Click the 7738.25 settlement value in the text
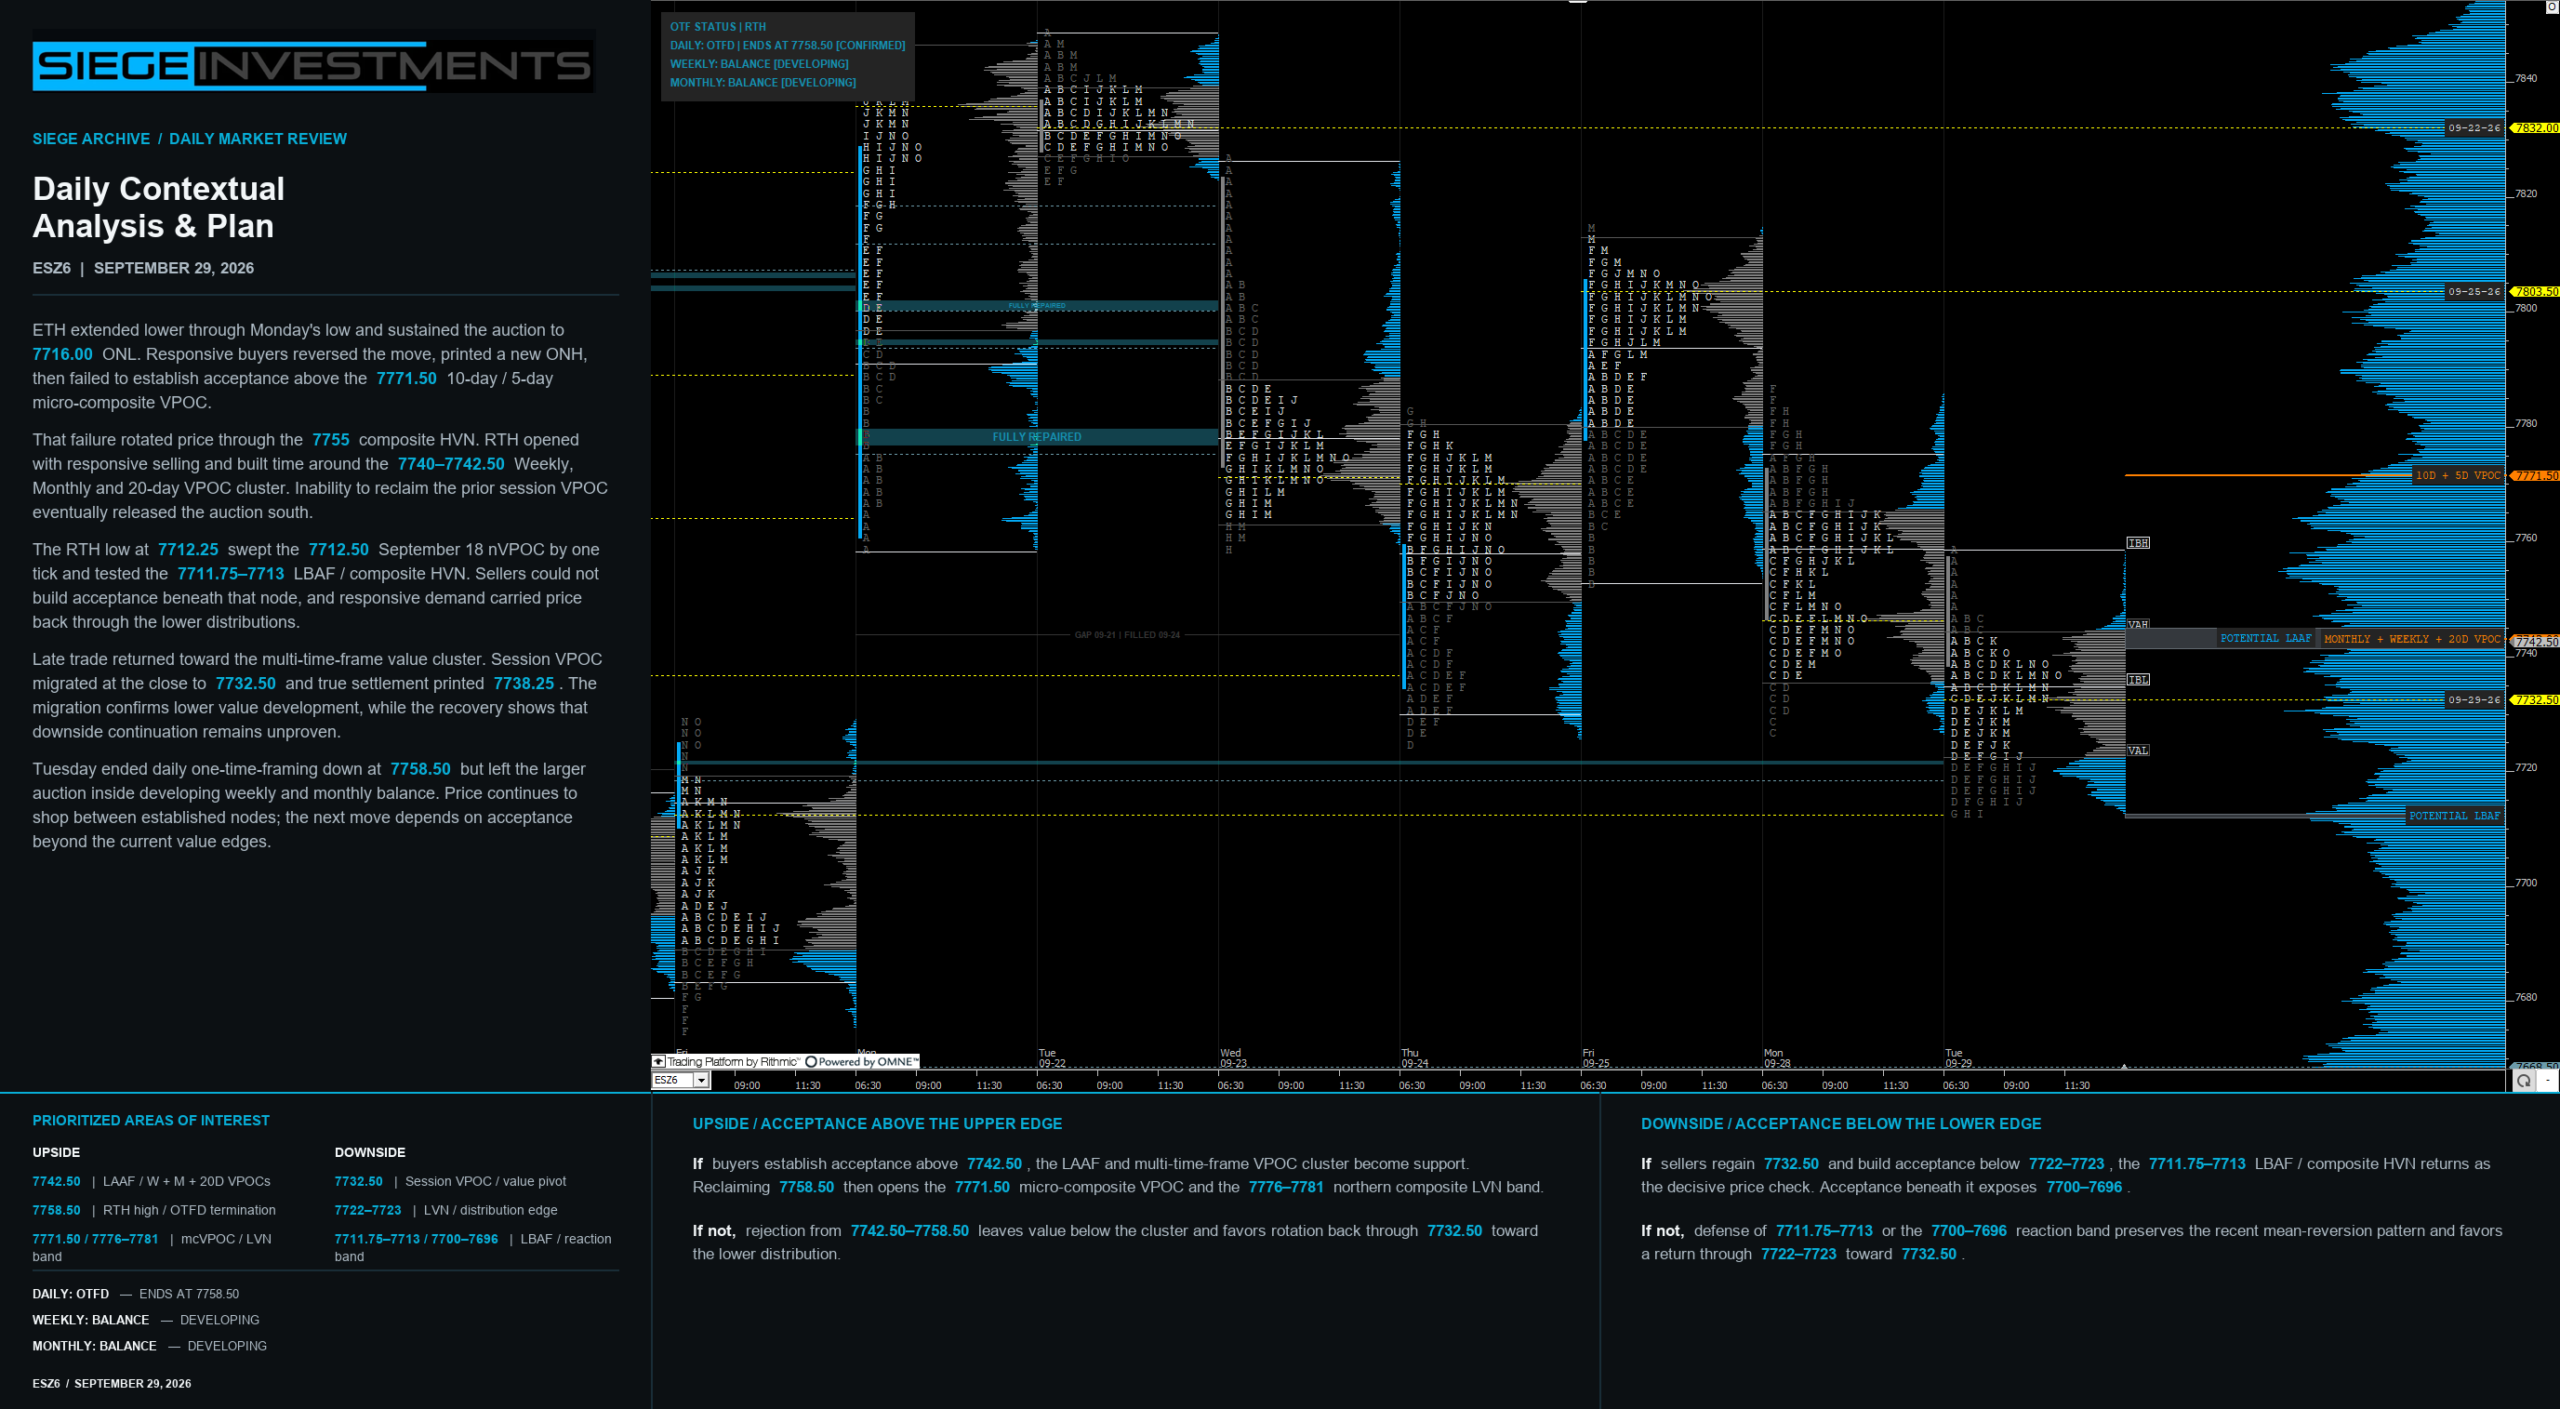This screenshot has height=1409, width=2560. [x=524, y=683]
